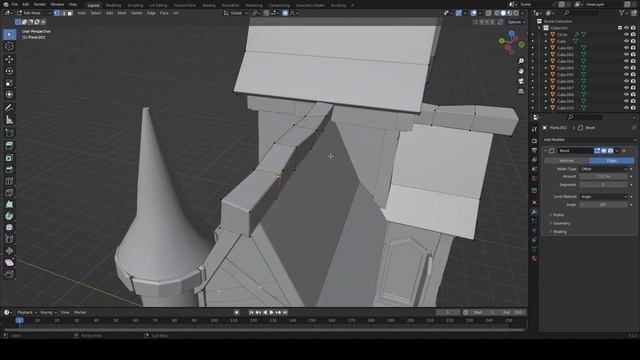Image resolution: width=640 pixels, height=360 pixels.
Task: Open the Width Type dropdown
Action: coord(603,169)
